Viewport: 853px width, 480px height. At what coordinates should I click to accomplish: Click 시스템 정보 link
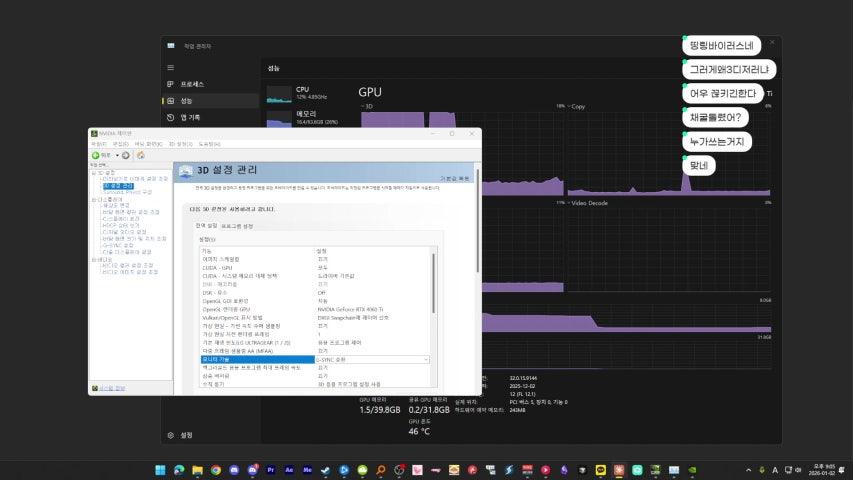112,388
